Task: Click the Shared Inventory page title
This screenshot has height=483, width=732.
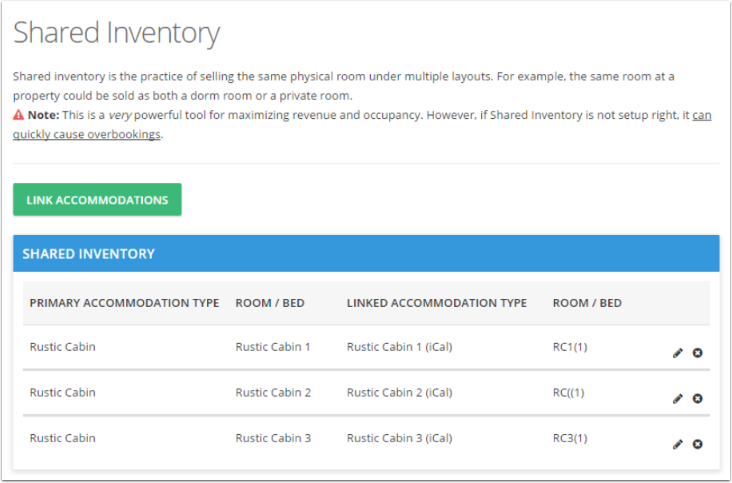Action: (116, 33)
